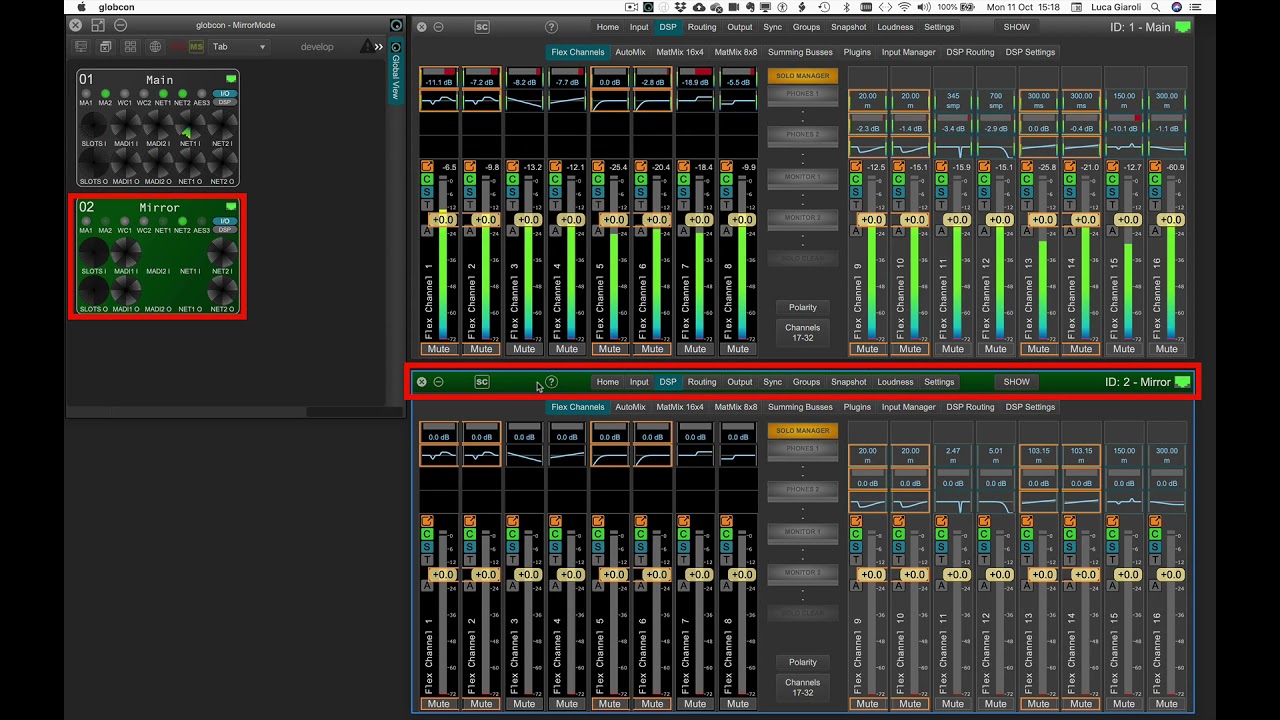1280x720 pixels.
Task: Click Channels 17-32 button in Mirror window
Action: 802,687
